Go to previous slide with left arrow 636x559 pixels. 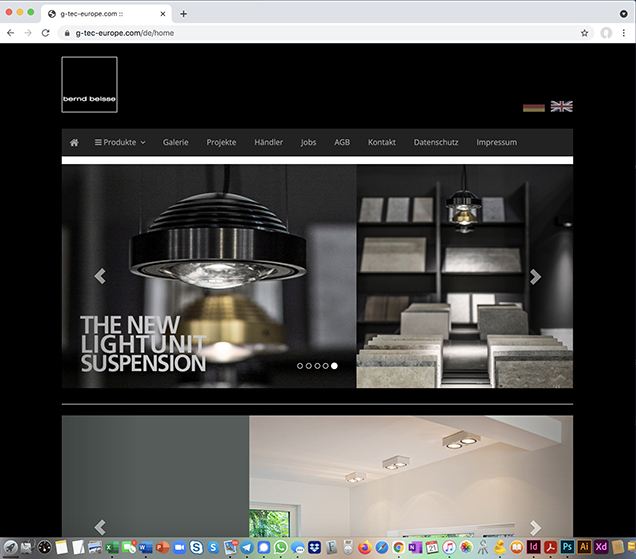tap(99, 277)
